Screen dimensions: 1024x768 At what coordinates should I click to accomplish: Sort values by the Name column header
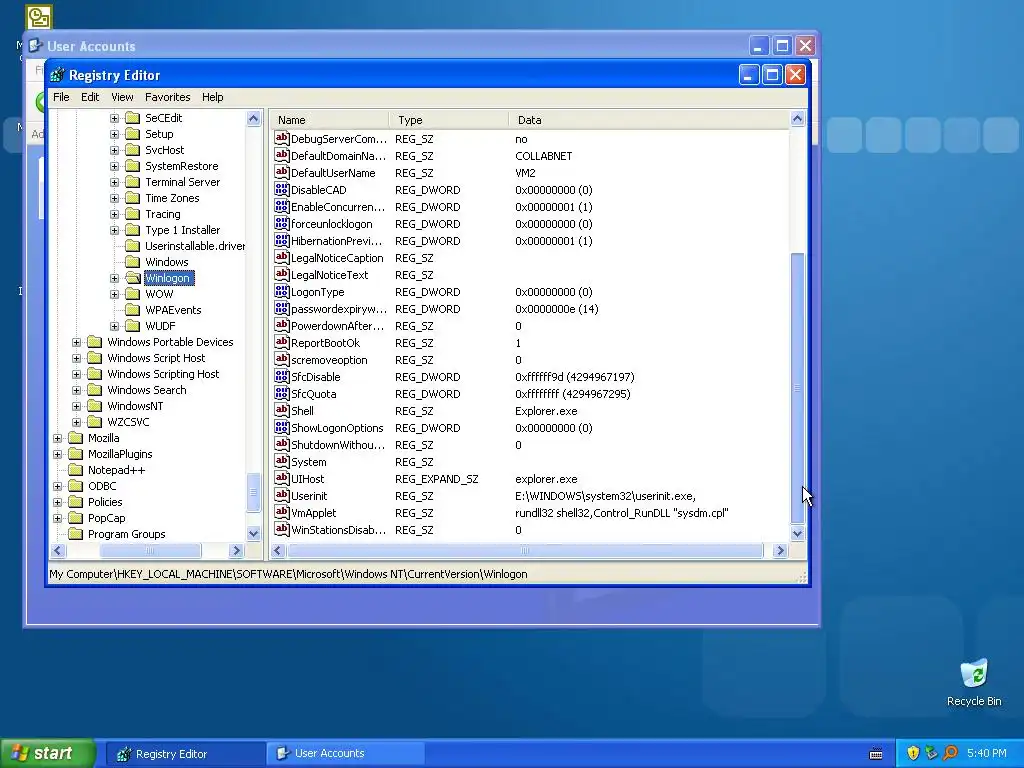pos(329,120)
